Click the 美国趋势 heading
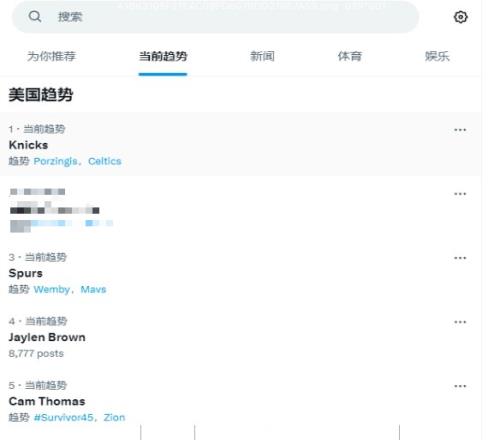Image resolution: width=500 pixels, height=440 pixels. pyautogui.click(x=41, y=95)
